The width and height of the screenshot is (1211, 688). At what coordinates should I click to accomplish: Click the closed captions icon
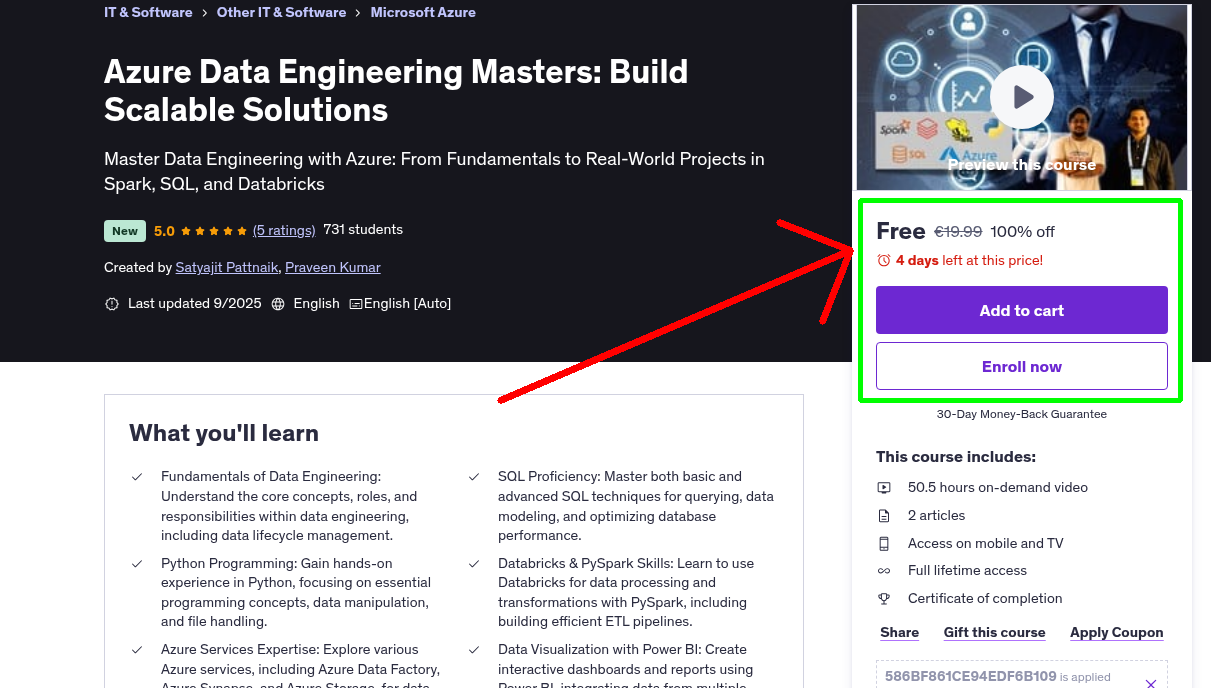[x=356, y=304]
